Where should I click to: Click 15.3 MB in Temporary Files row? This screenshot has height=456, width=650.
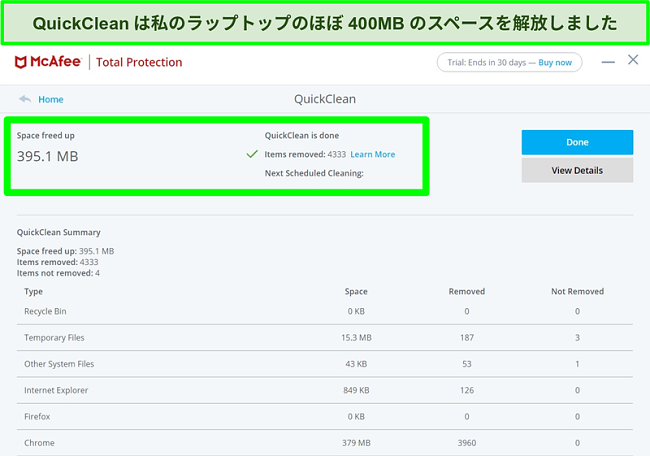(356, 338)
